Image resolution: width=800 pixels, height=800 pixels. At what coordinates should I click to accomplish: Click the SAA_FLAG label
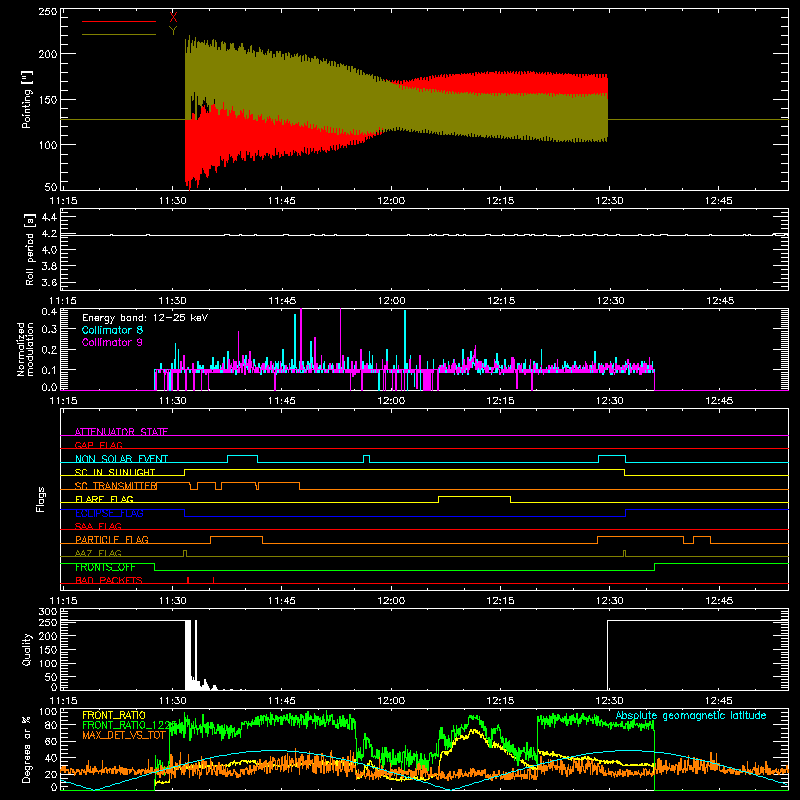click(x=98, y=526)
